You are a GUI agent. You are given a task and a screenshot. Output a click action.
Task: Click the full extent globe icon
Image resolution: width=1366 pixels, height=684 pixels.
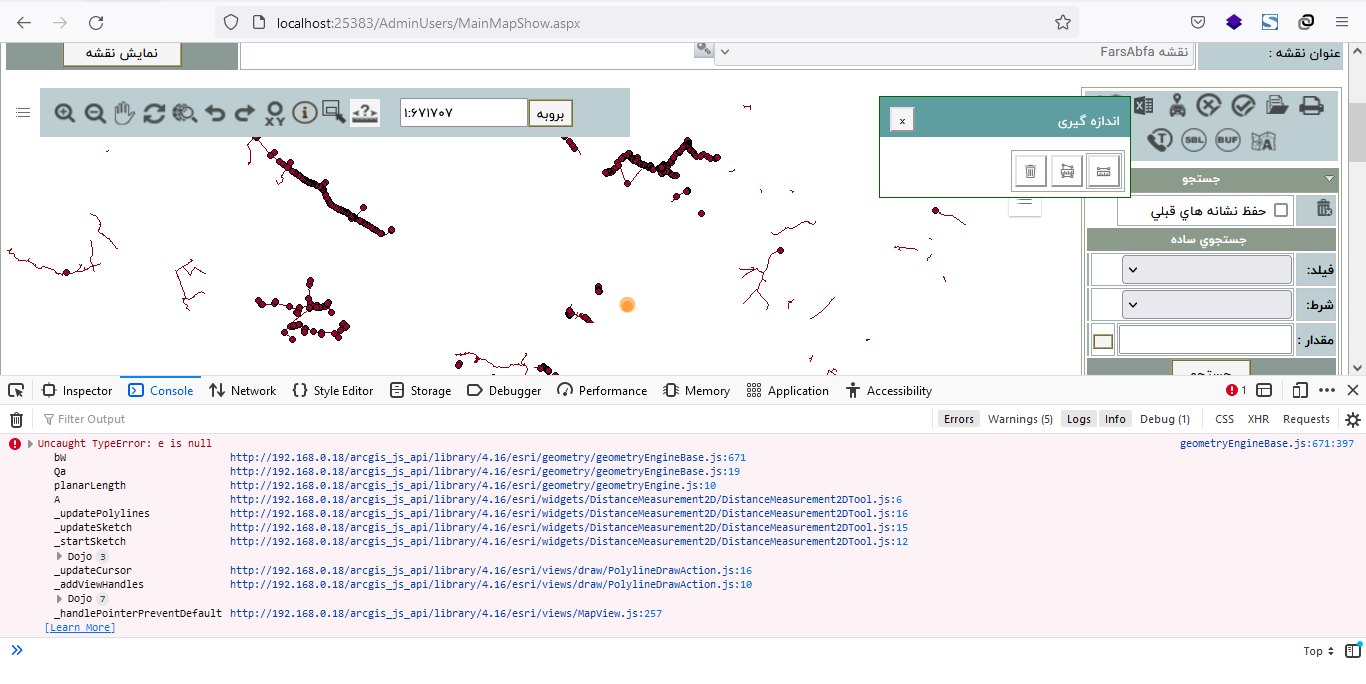point(184,113)
